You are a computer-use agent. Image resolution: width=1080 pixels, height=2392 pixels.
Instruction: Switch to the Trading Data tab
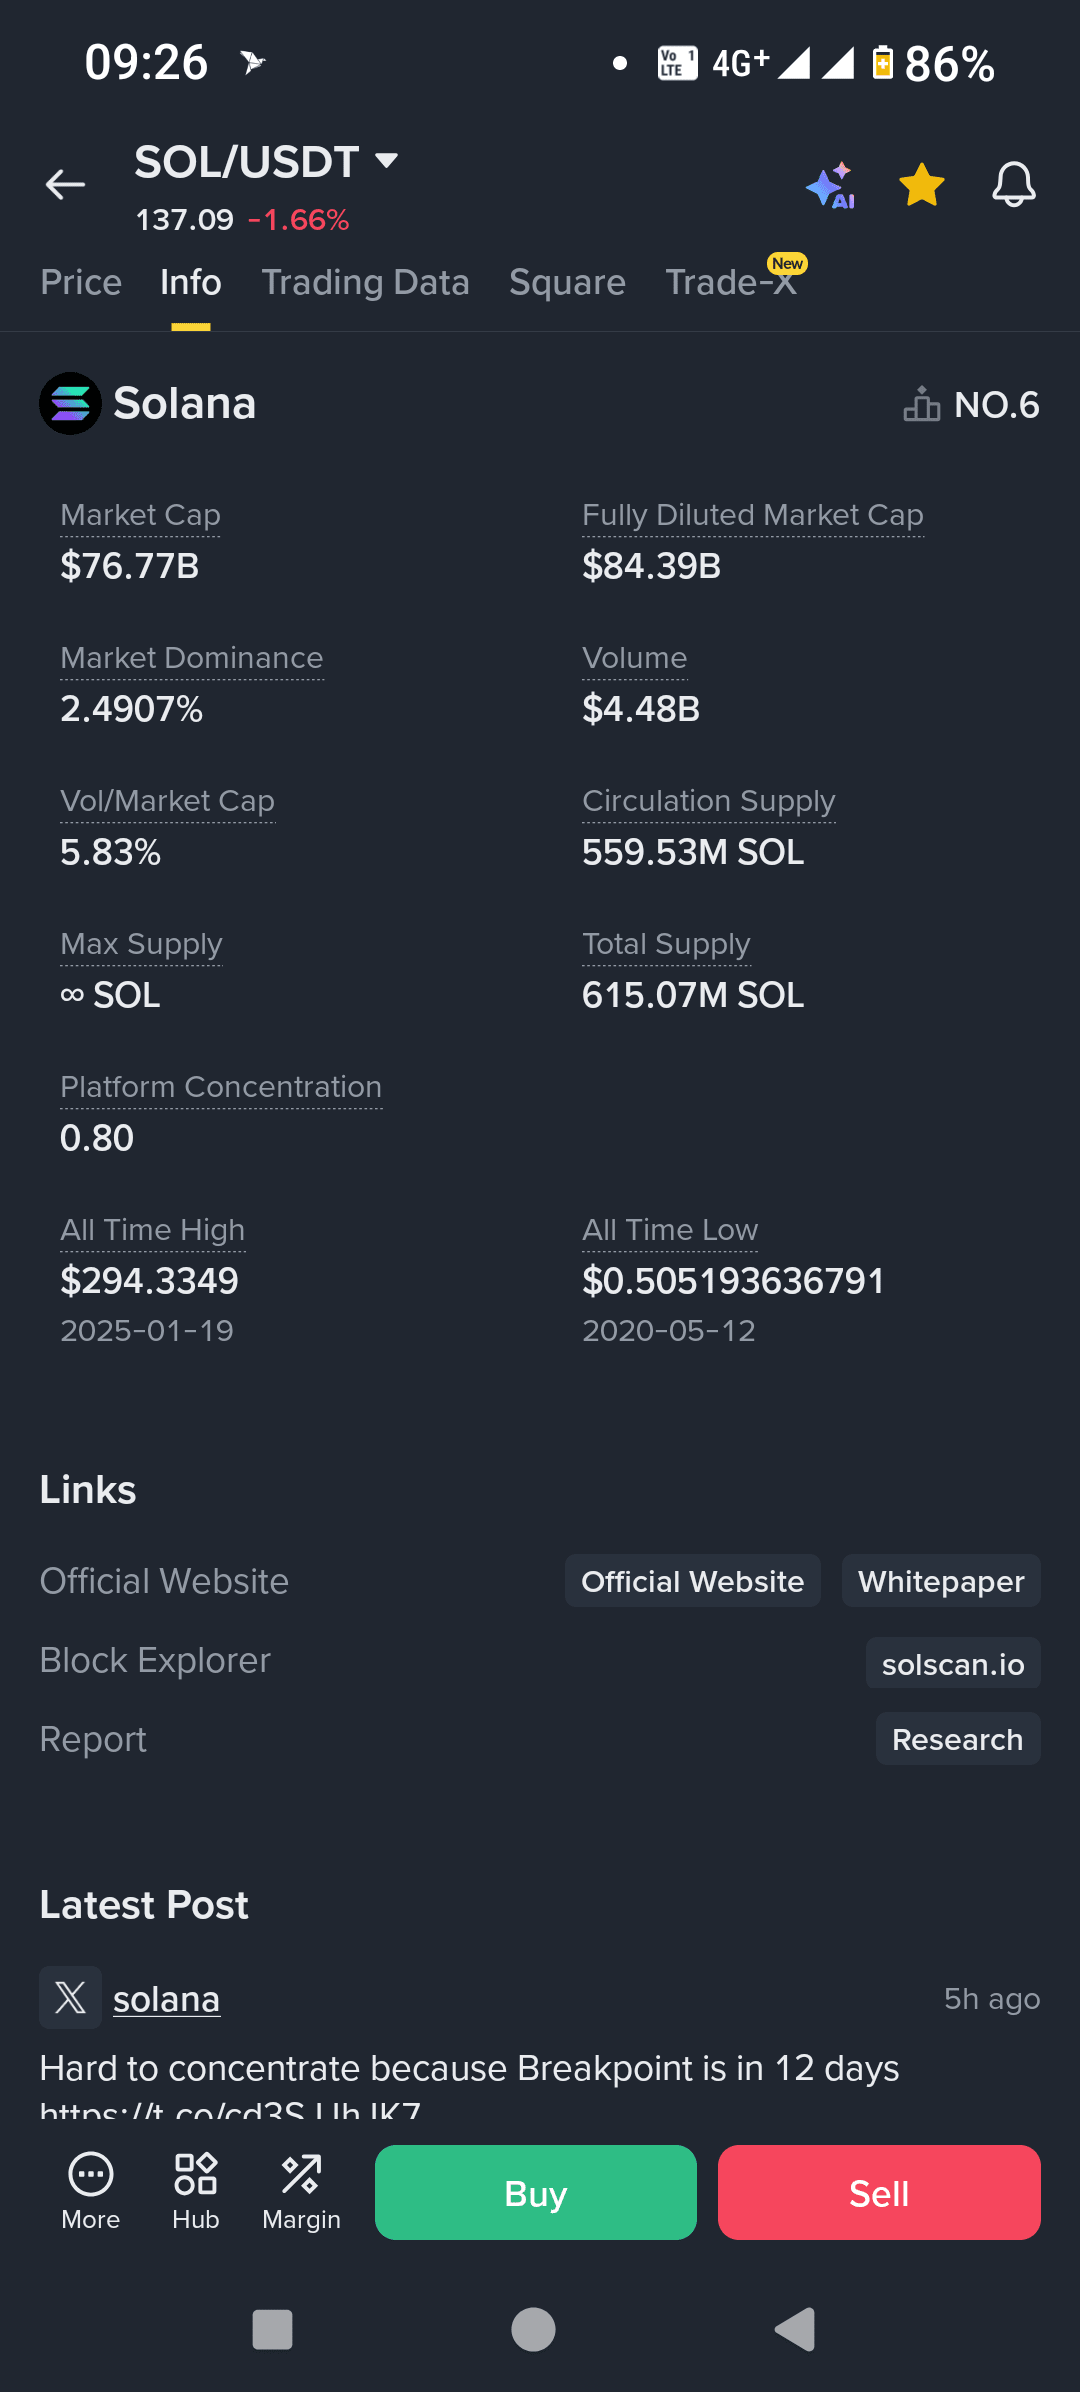[x=365, y=283]
